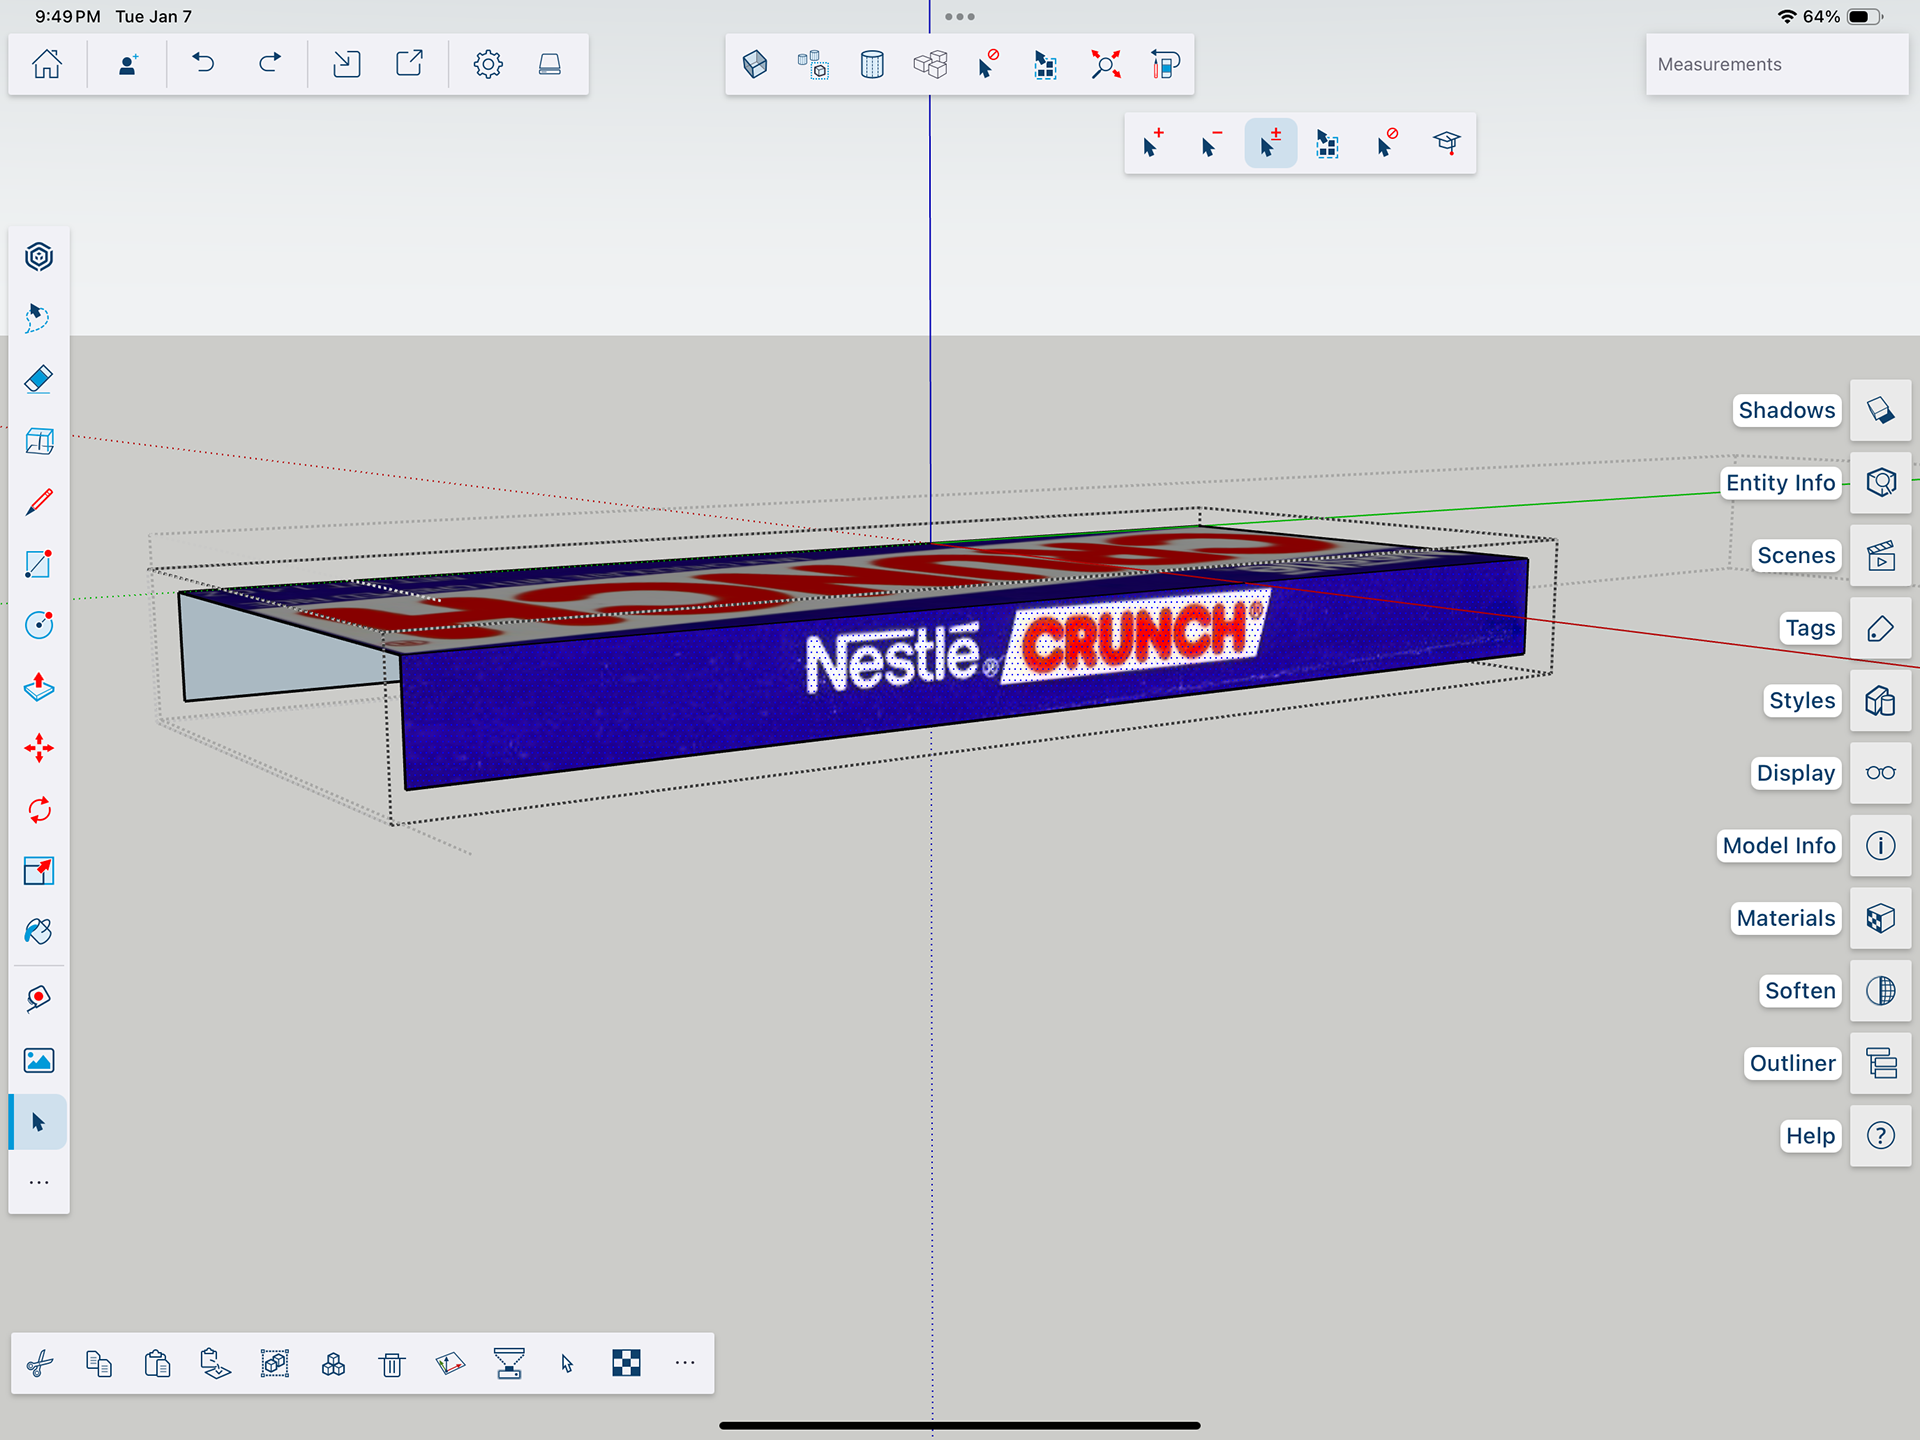Open the Outliner panel
1920x1440 pixels.
(1880, 1063)
